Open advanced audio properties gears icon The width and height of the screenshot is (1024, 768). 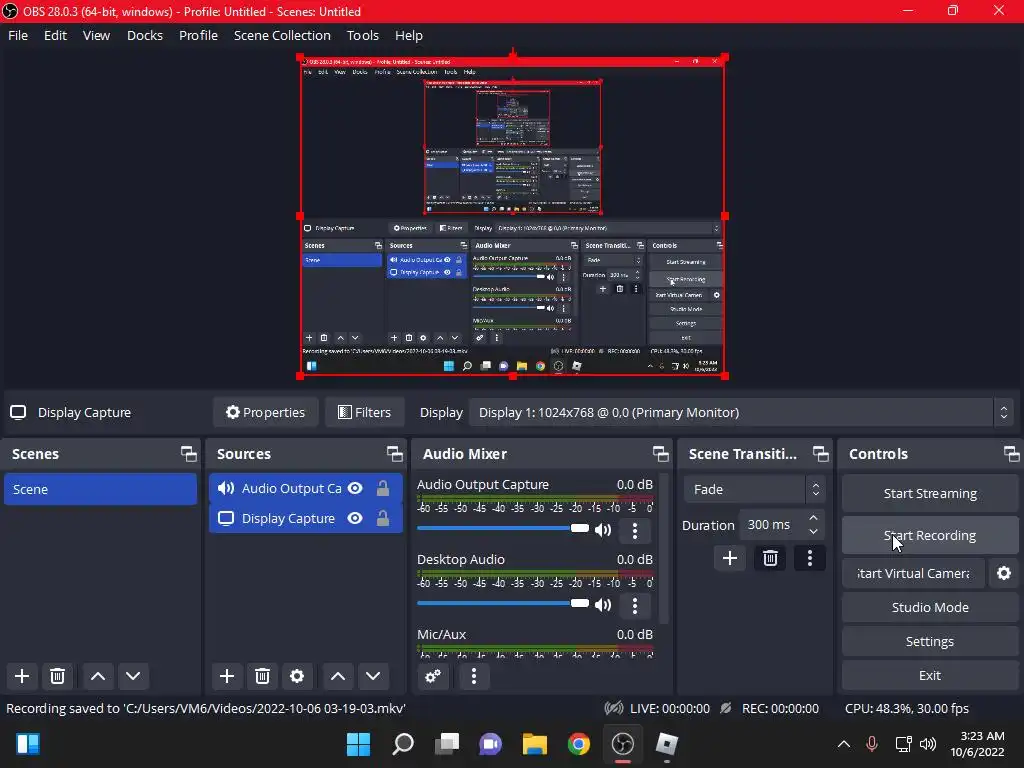433,676
